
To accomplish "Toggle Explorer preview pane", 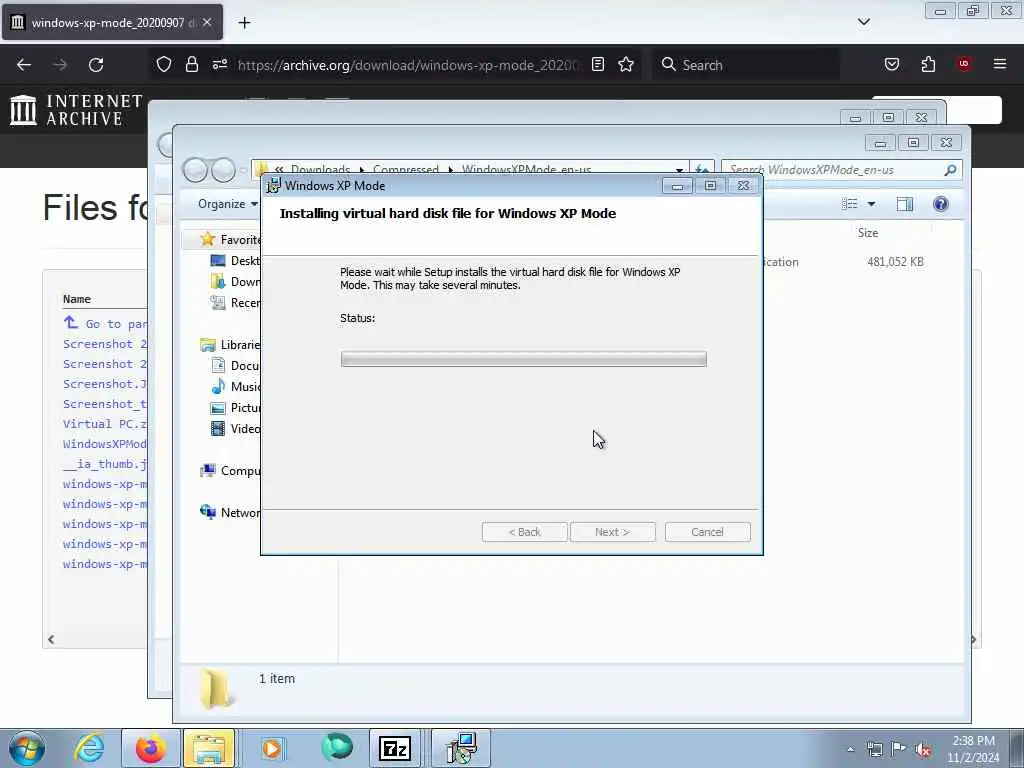I will click(x=904, y=204).
